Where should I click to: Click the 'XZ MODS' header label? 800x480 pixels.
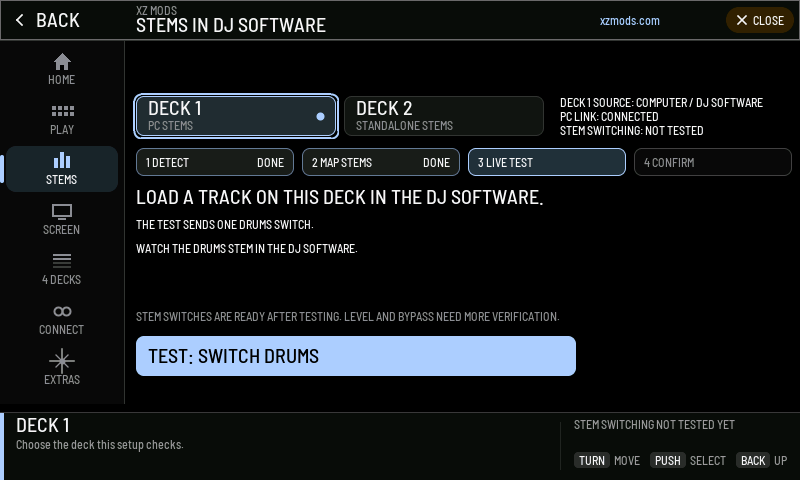point(157,10)
